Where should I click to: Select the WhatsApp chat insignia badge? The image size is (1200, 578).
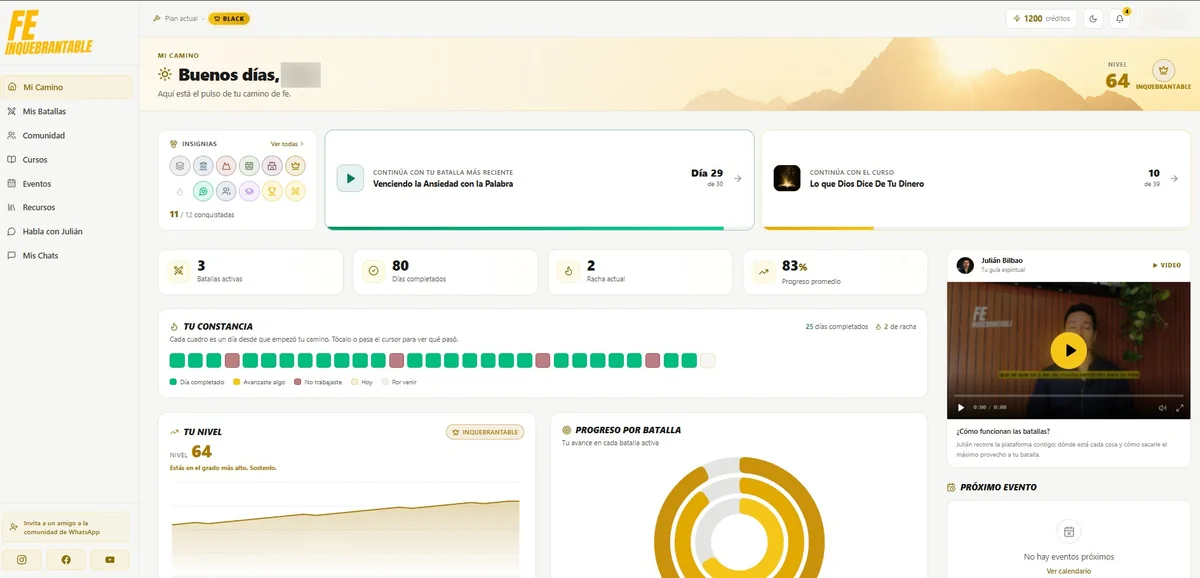[203, 191]
